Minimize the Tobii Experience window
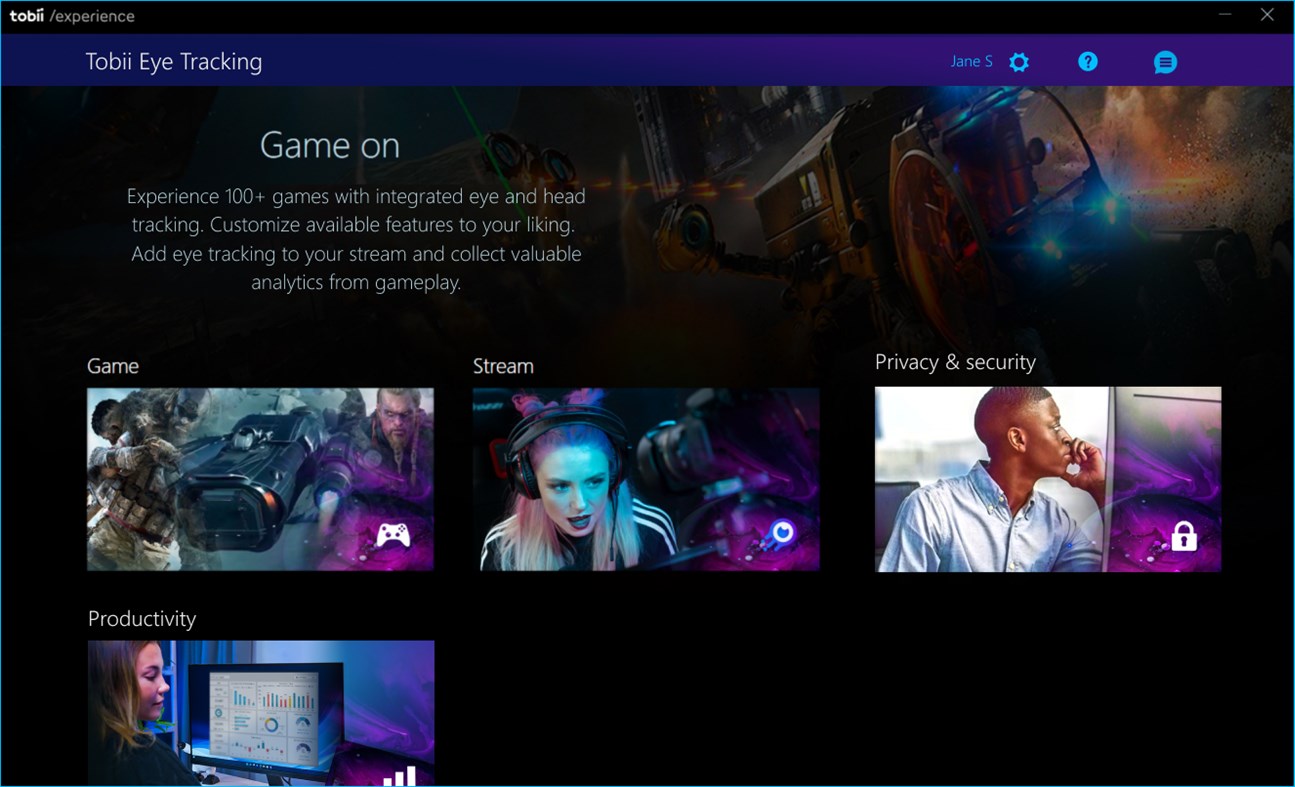1295x787 pixels. tap(1225, 15)
